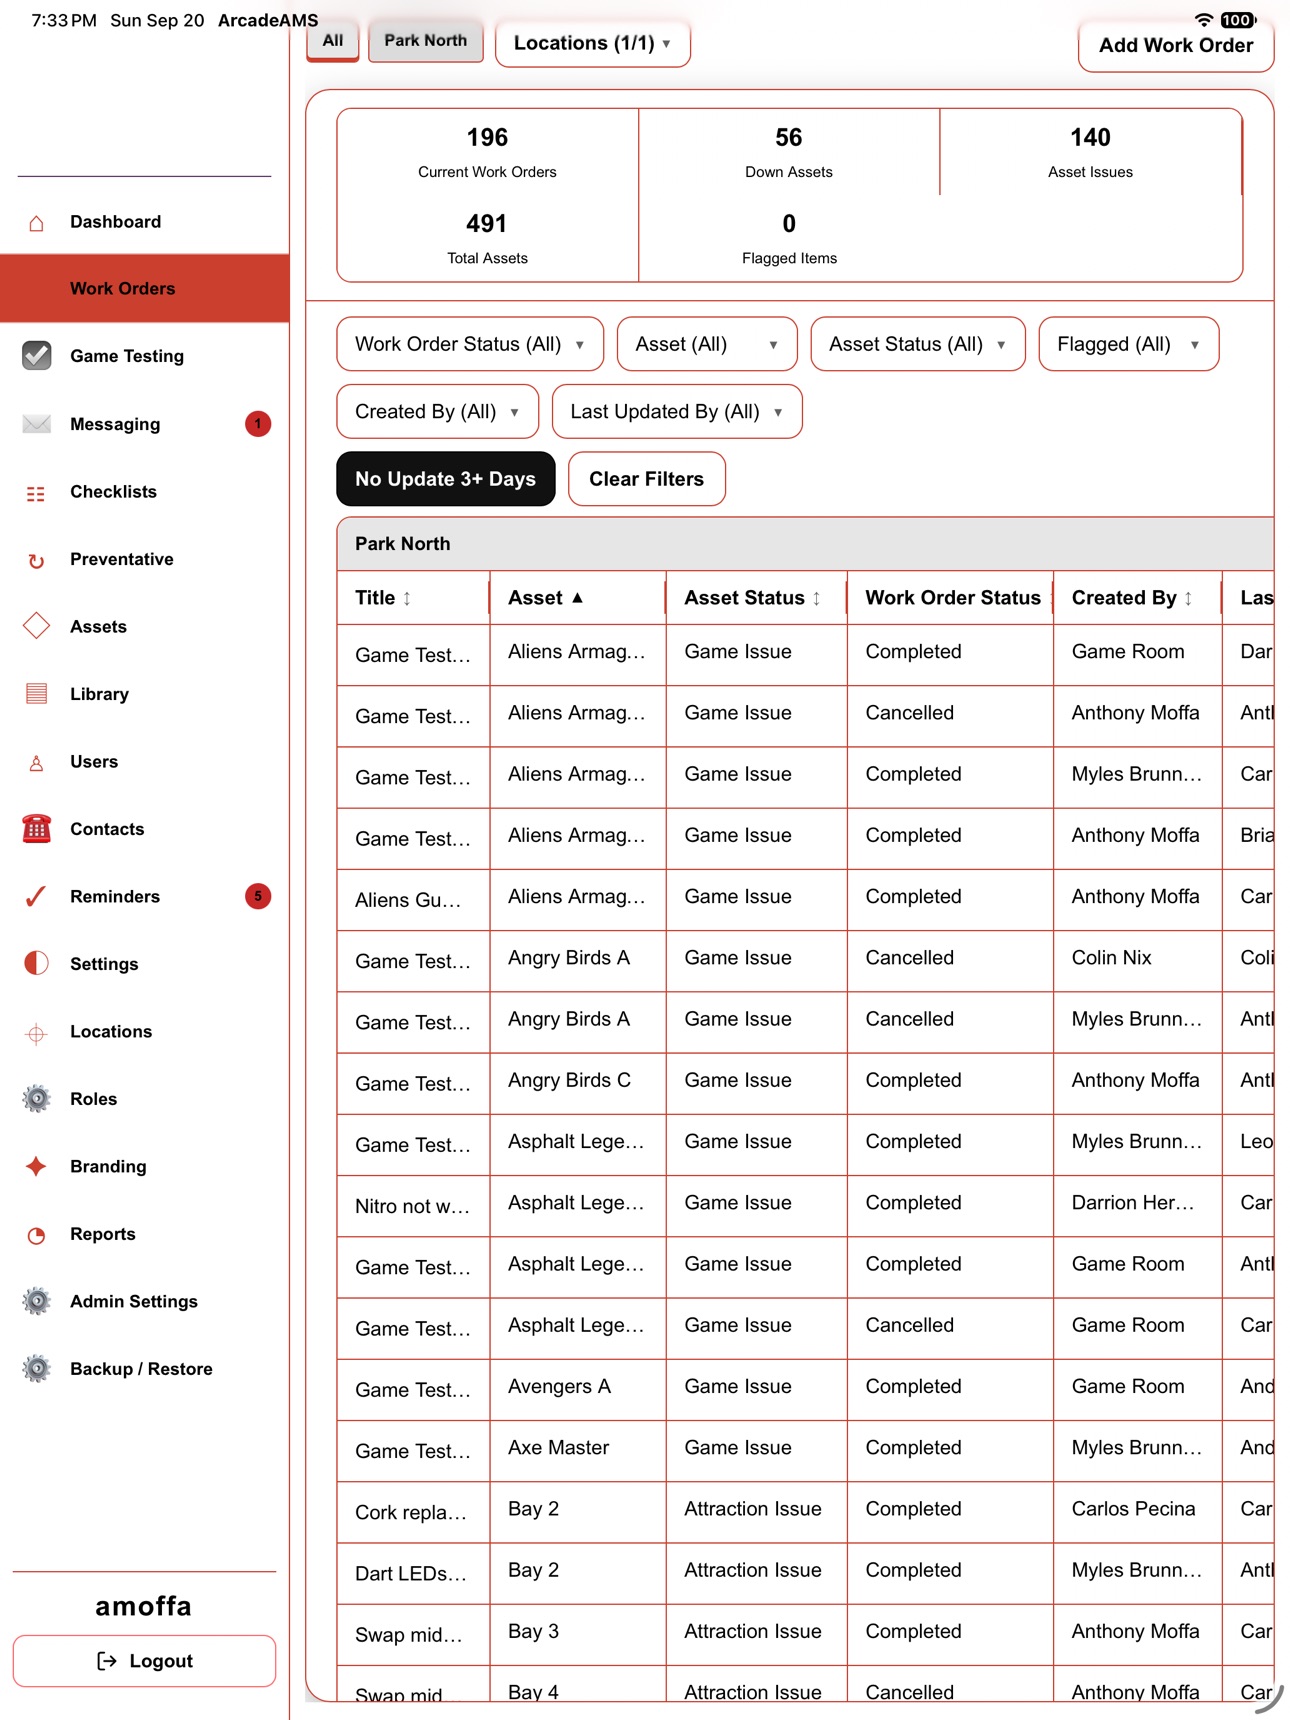The width and height of the screenshot is (1290, 1720).
Task: Click the Contacts telephone icon
Action: [x=37, y=828]
